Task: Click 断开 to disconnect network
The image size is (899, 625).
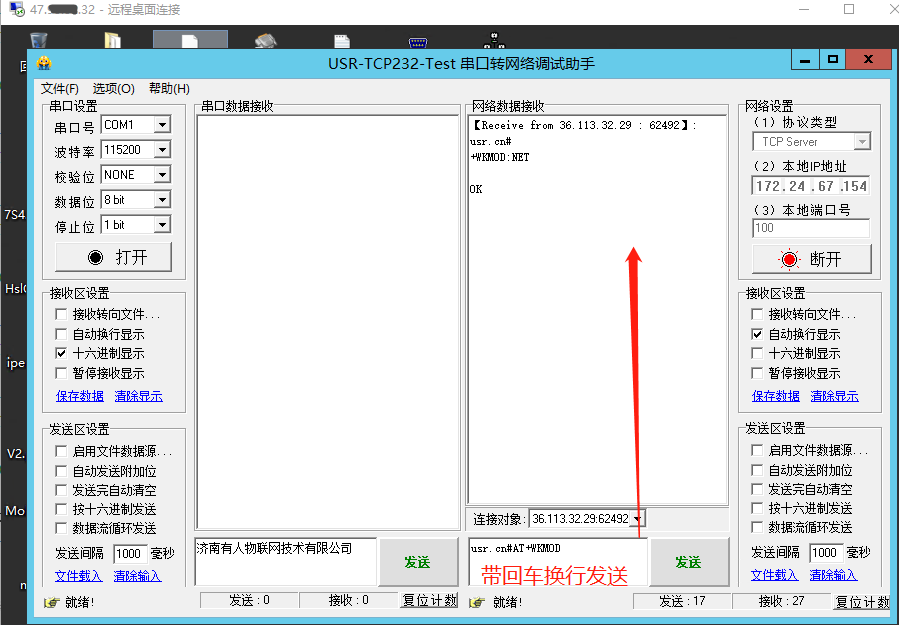Action: [812, 259]
